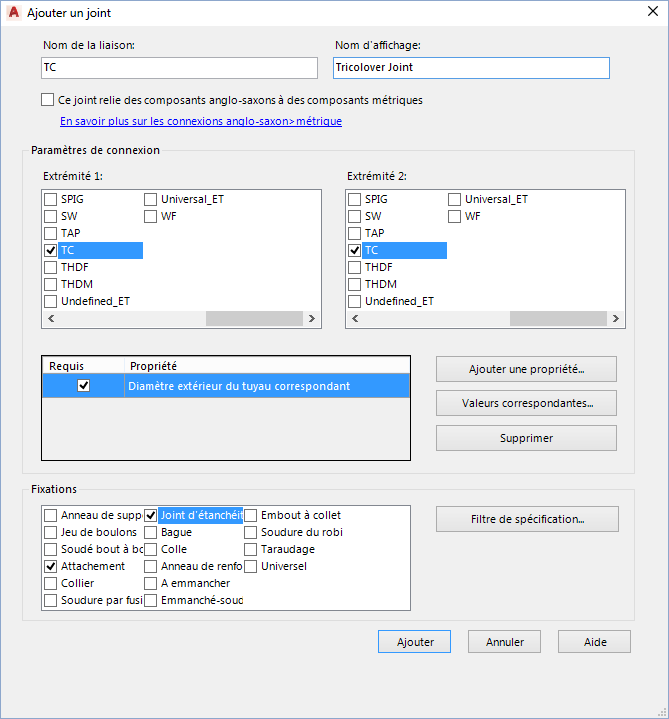669x719 pixels.
Task: Uncheck Joint d'étanchéité fixation
Action: [x=151, y=516]
